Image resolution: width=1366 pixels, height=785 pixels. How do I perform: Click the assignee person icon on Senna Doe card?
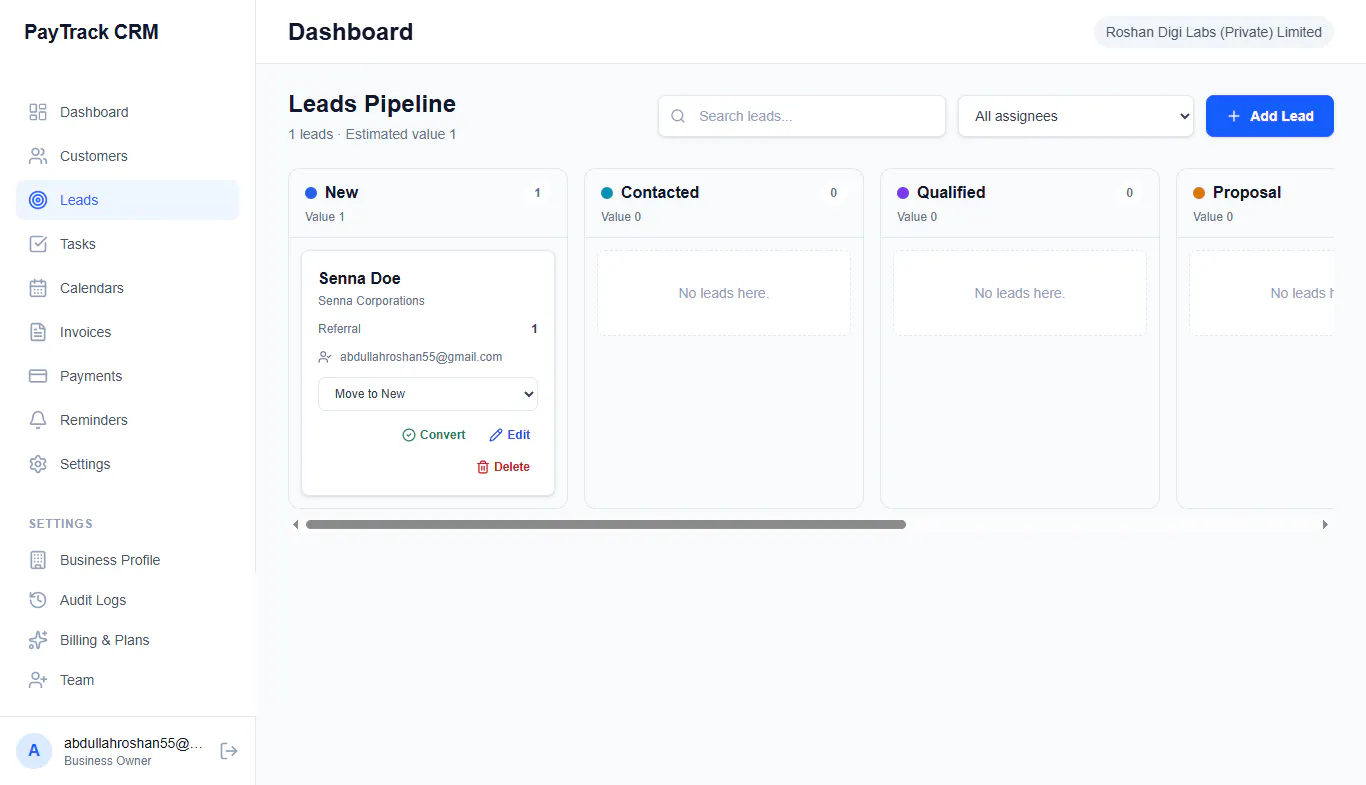pos(325,357)
